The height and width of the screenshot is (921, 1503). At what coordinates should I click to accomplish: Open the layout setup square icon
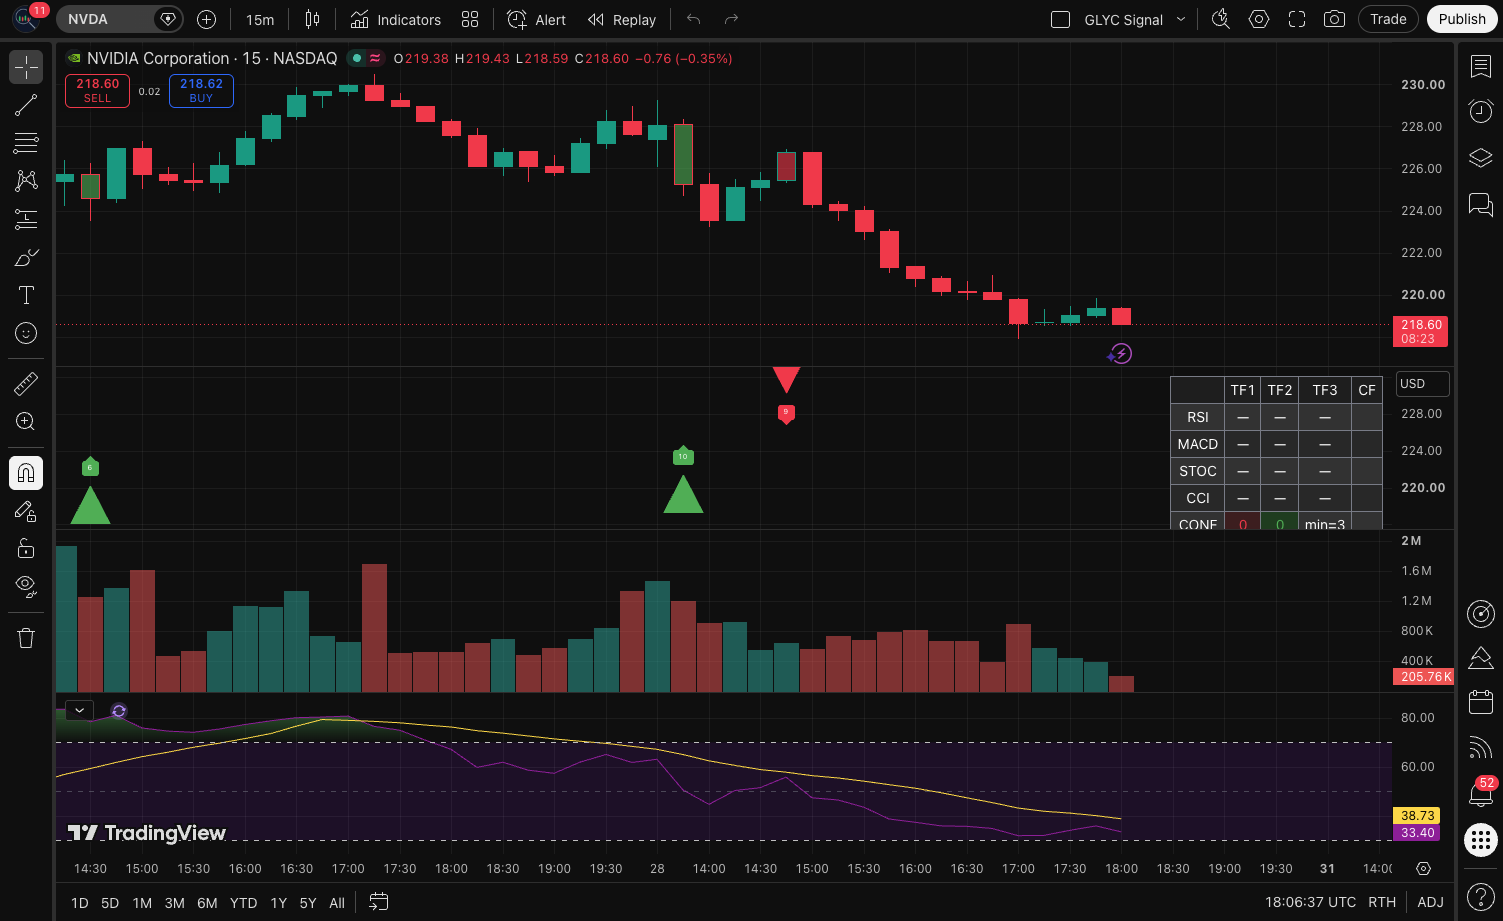(1061, 19)
